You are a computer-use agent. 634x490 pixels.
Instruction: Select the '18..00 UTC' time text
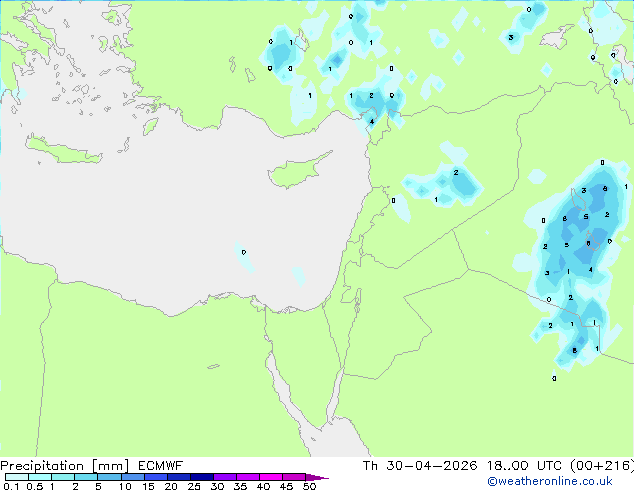coord(524,466)
